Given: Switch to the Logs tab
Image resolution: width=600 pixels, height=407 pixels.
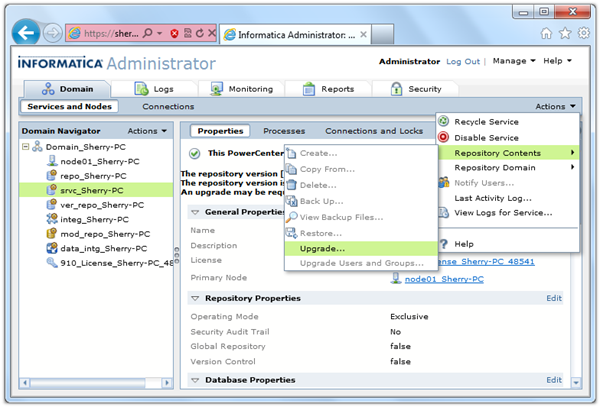Looking at the screenshot, I should [154, 89].
